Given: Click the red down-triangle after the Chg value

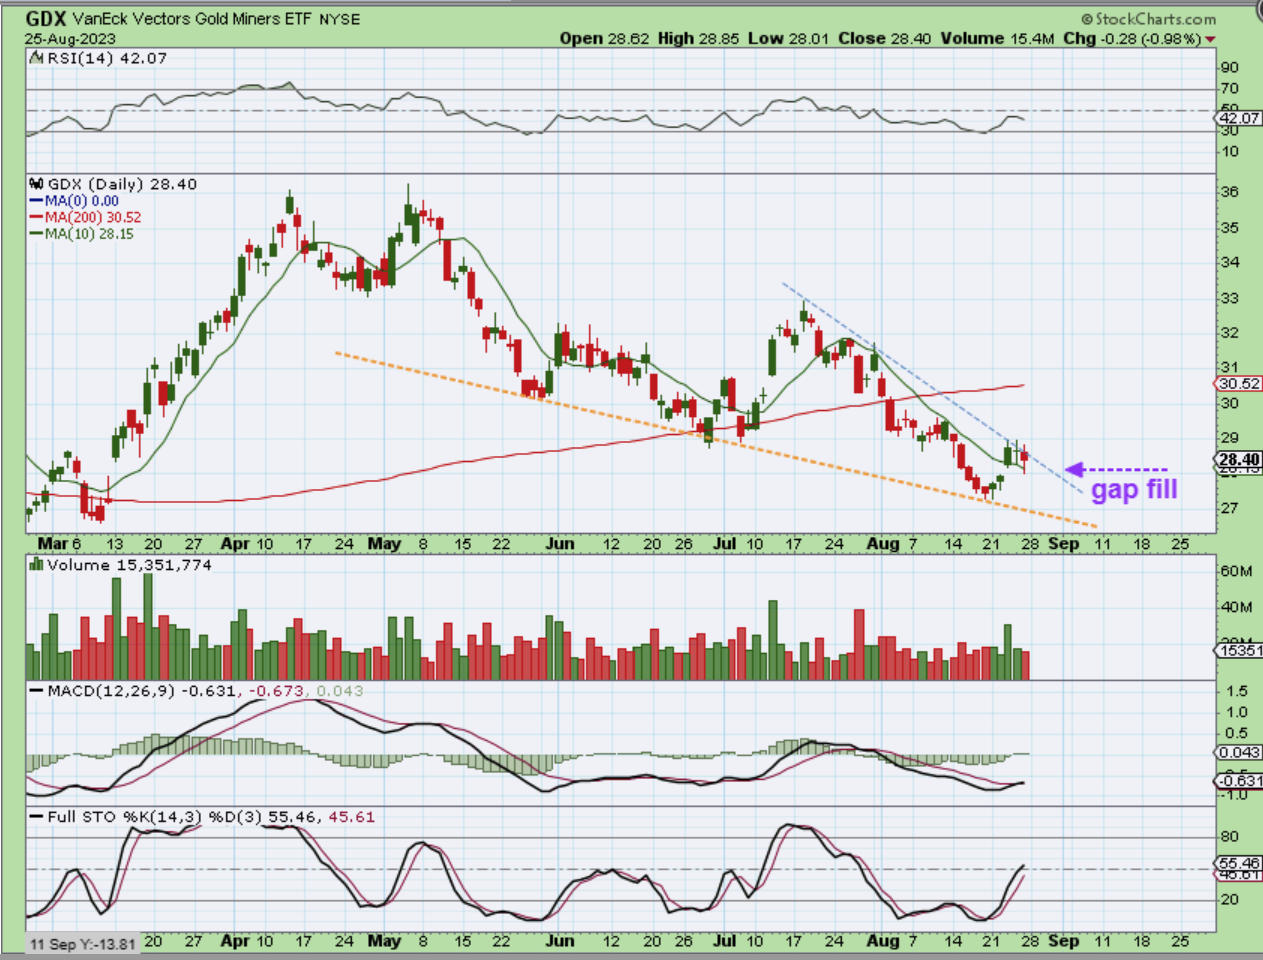Looking at the screenshot, I should (x=1211, y=39).
